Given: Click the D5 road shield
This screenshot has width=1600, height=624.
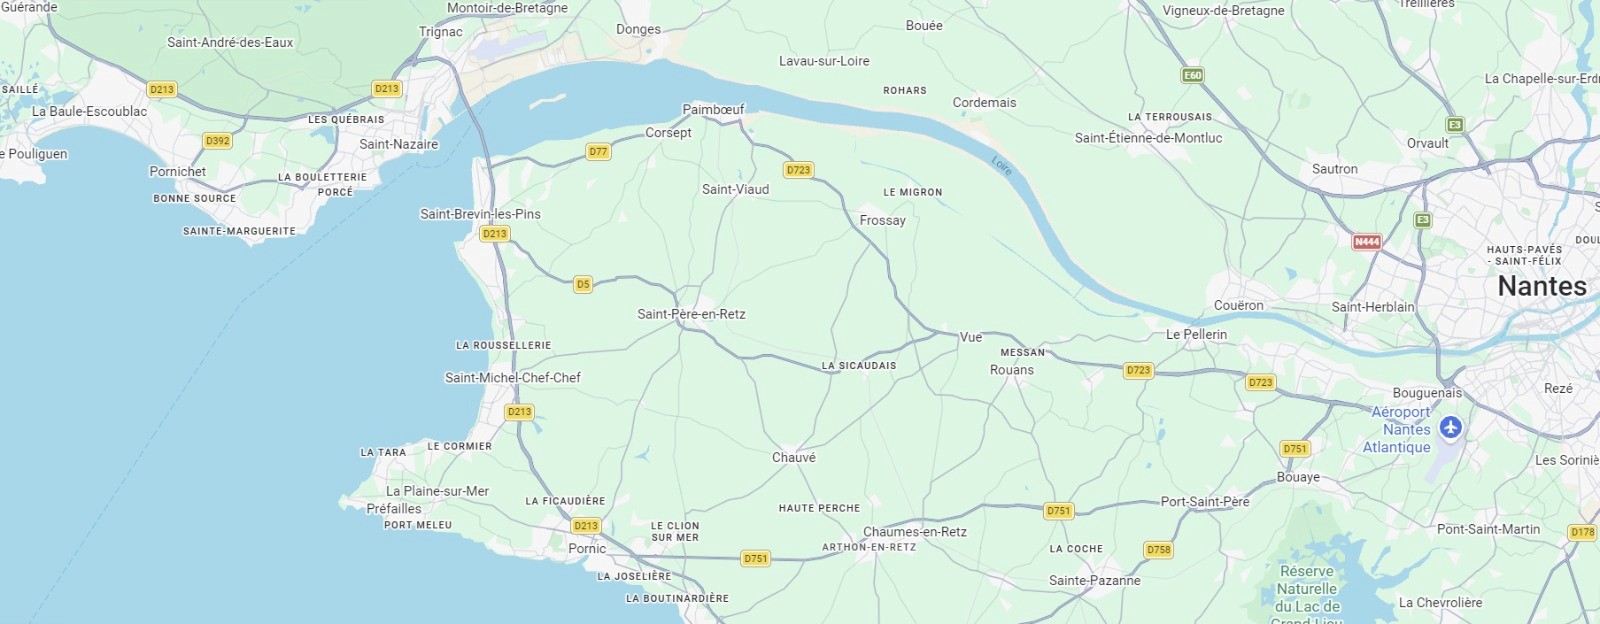Looking at the screenshot, I should pos(583,284).
